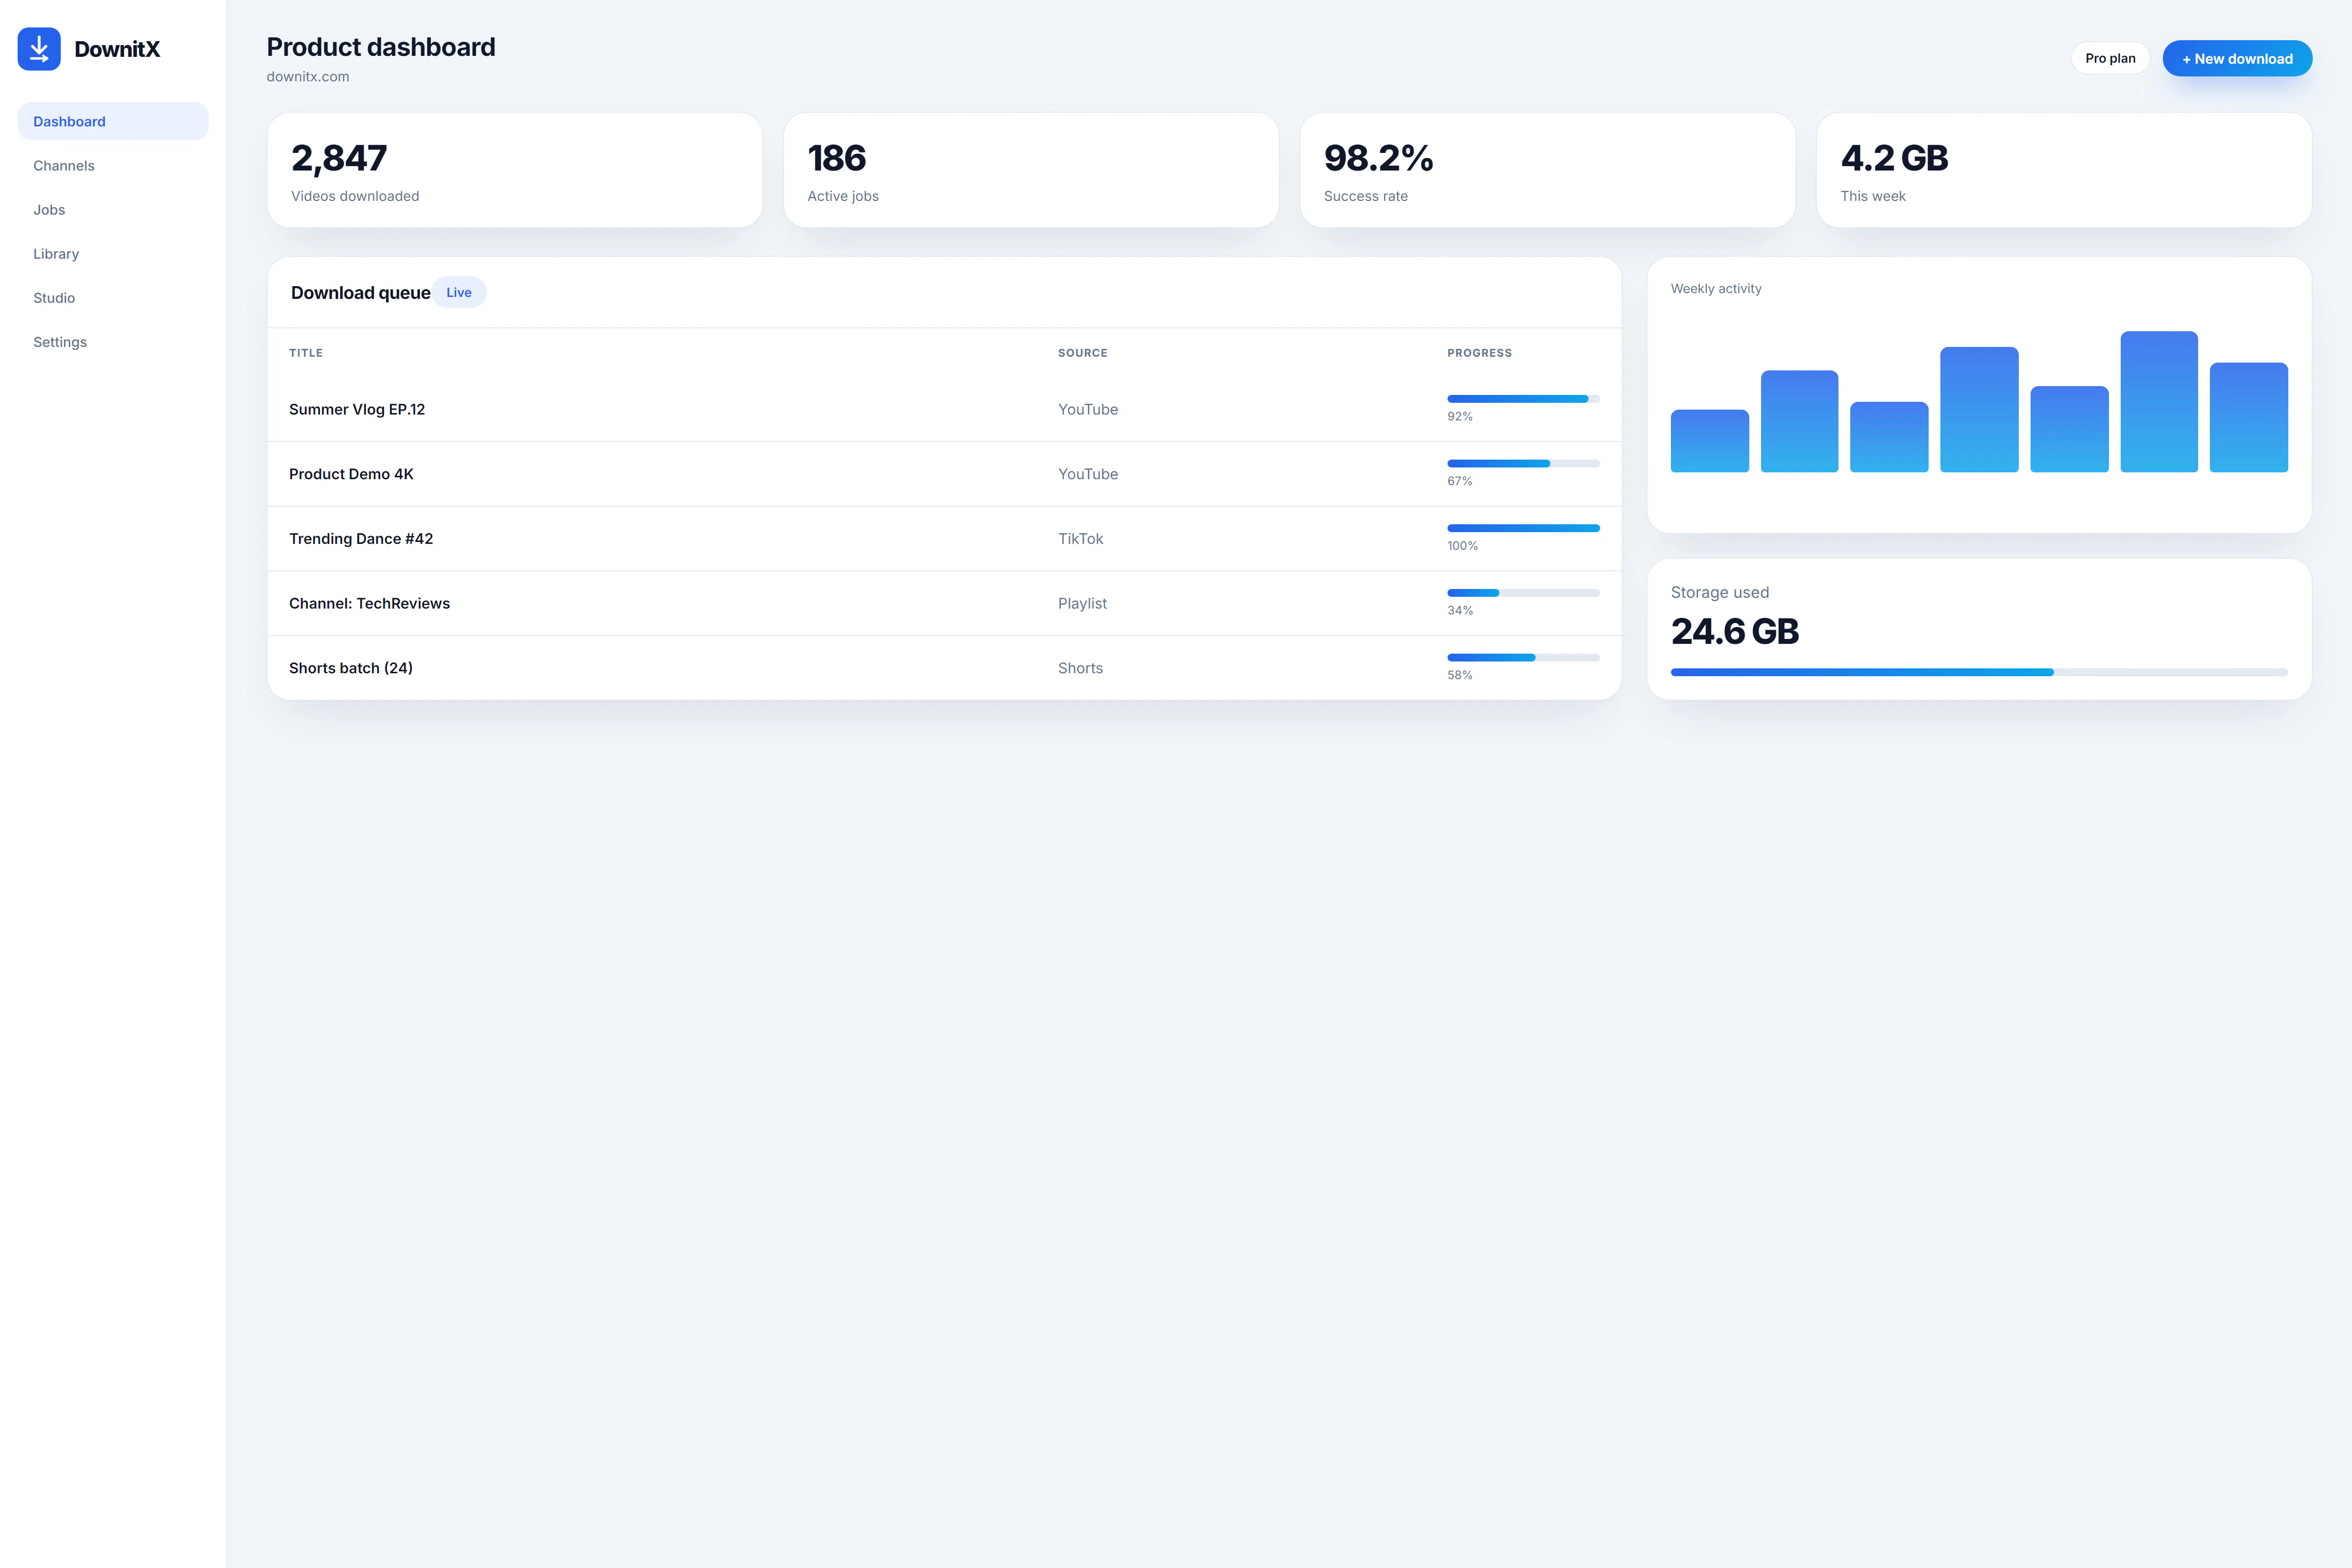
Task: Click the 100% progress value
Action: pos(1462,546)
